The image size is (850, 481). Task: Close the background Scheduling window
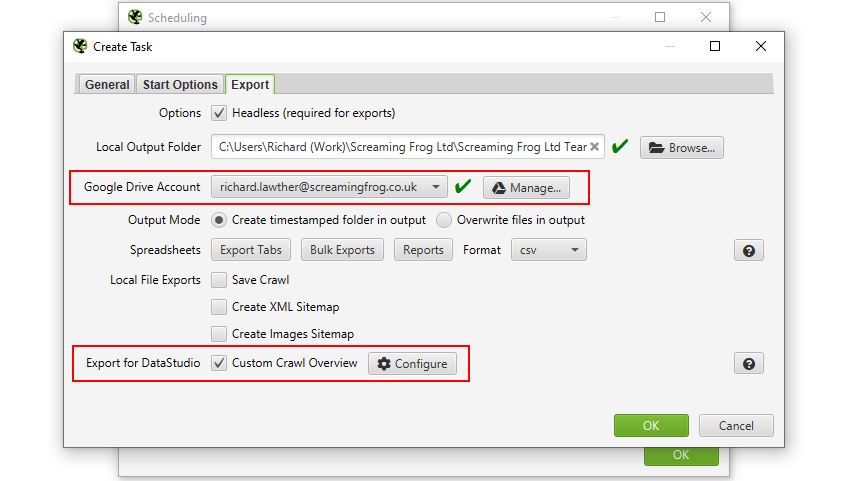(x=706, y=17)
